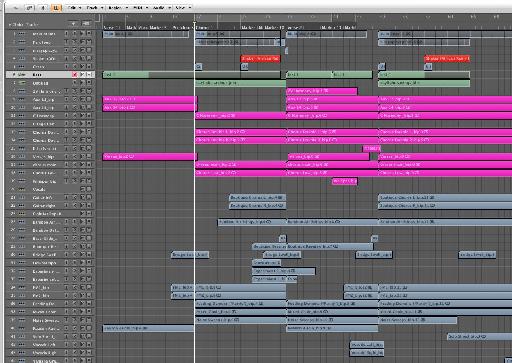This screenshot has width=512, height=363.
Task: Click the Verse_bip track icon
Action: coord(22,157)
